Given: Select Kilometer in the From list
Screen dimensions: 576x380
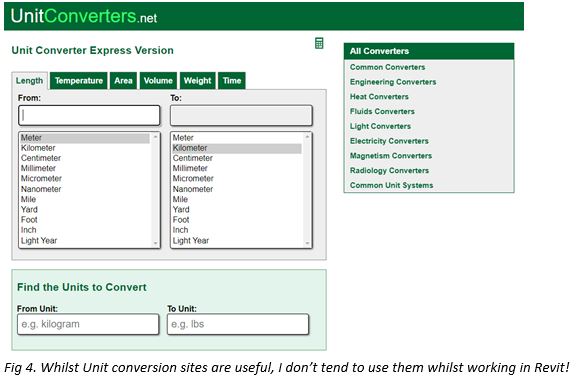Looking at the screenshot, I should (x=85, y=148).
